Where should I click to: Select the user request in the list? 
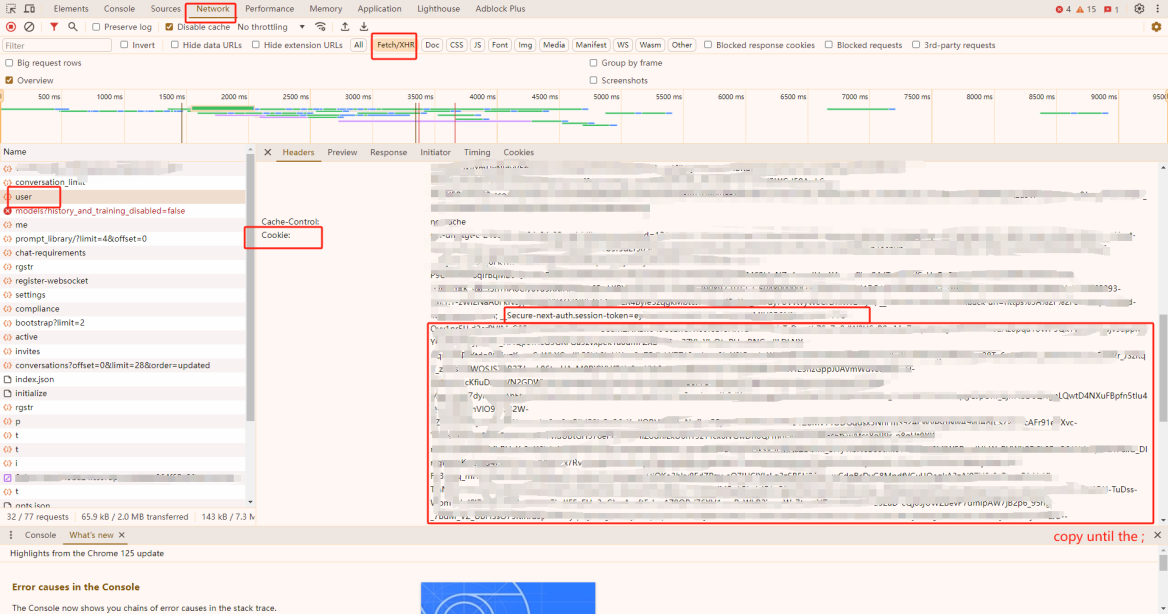click(25, 196)
